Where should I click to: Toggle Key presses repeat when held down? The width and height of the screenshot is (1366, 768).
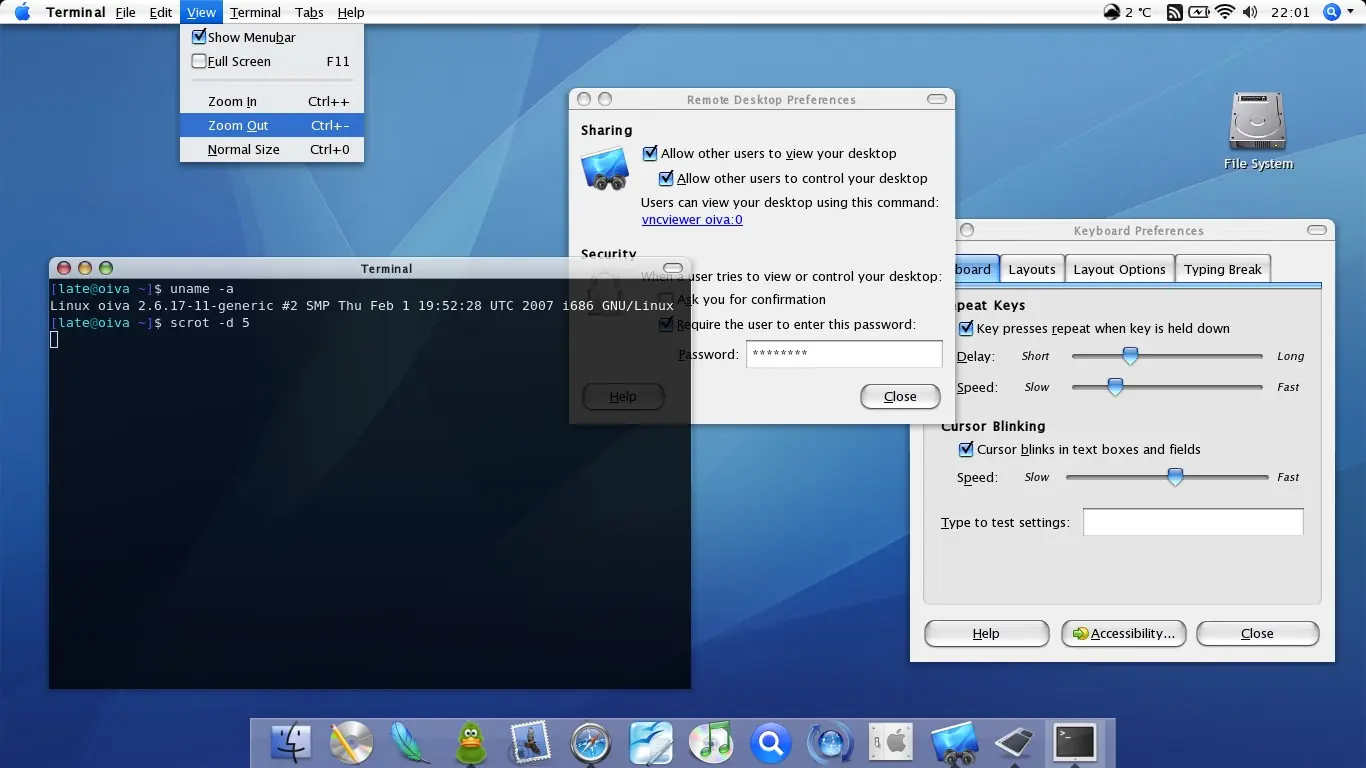(x=966, y=328)
